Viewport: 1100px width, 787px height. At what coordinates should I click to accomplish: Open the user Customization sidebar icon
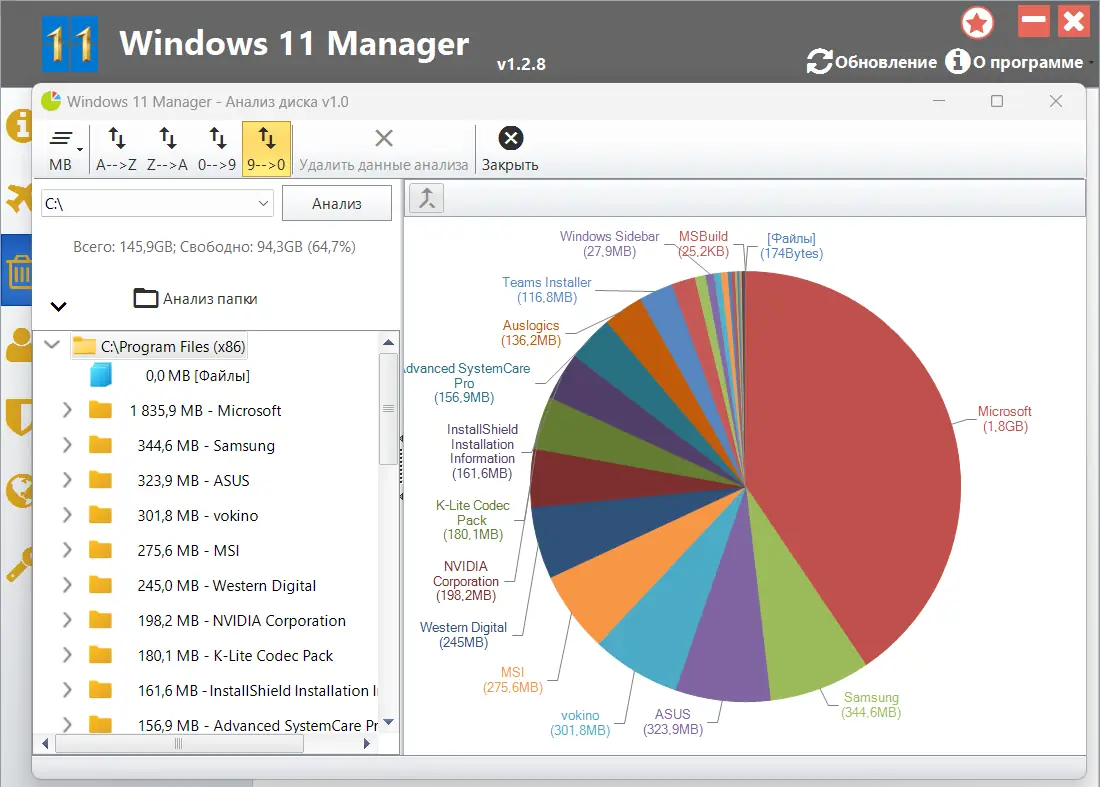click(19, 344)
